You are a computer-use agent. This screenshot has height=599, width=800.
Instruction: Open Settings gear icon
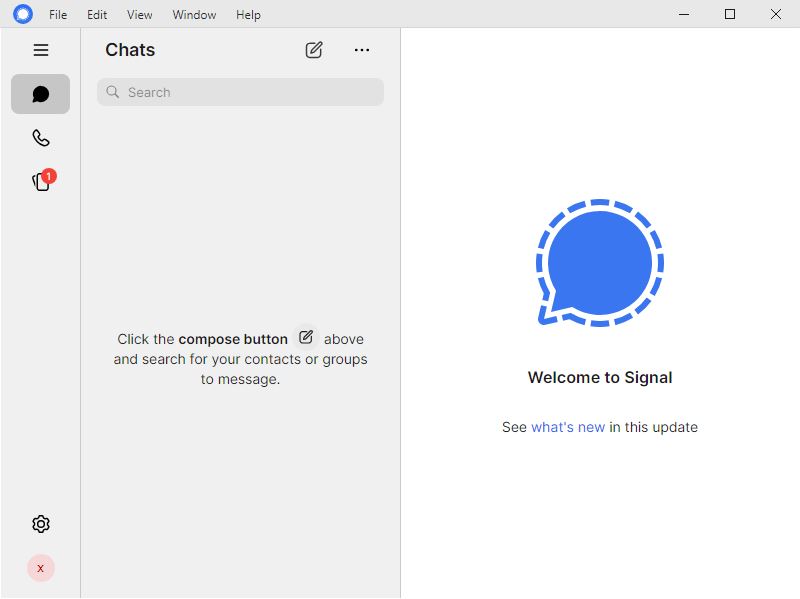click(x=41, y=524)
